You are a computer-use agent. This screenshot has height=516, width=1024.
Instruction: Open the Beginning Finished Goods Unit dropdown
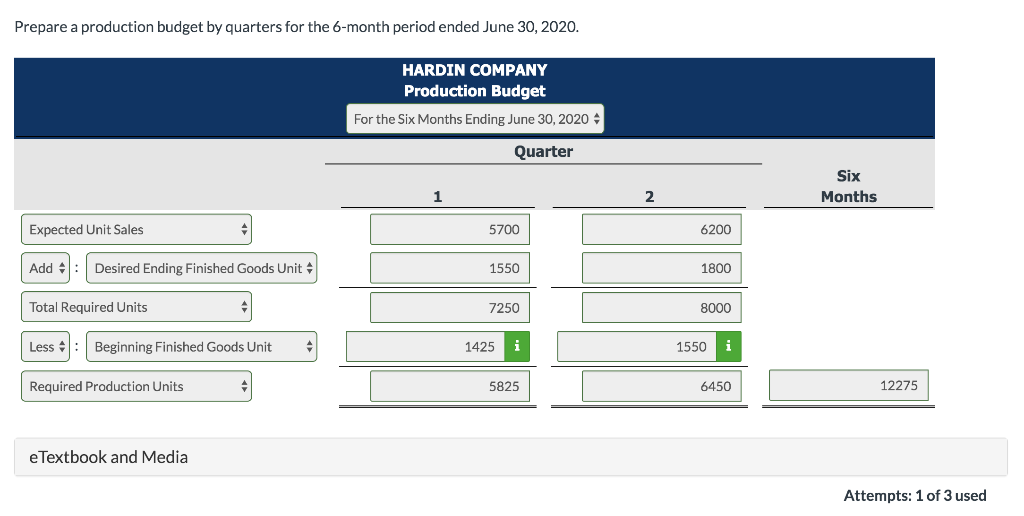[201, 347]
